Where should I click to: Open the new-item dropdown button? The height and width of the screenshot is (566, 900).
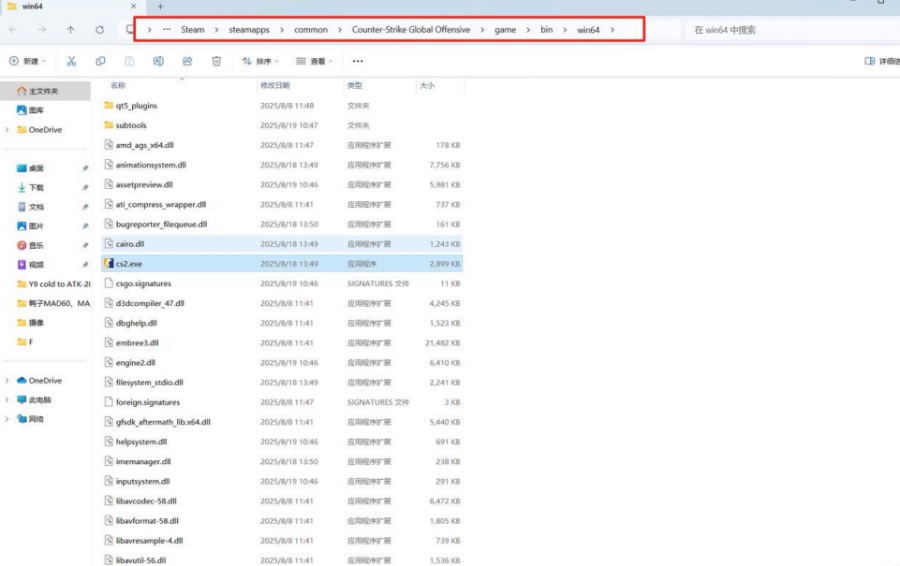(x=27, y=61)
